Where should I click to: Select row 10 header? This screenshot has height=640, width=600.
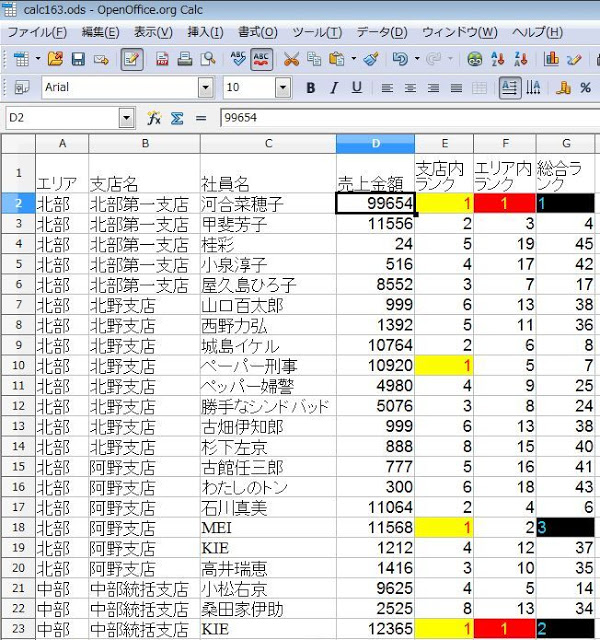18,366
